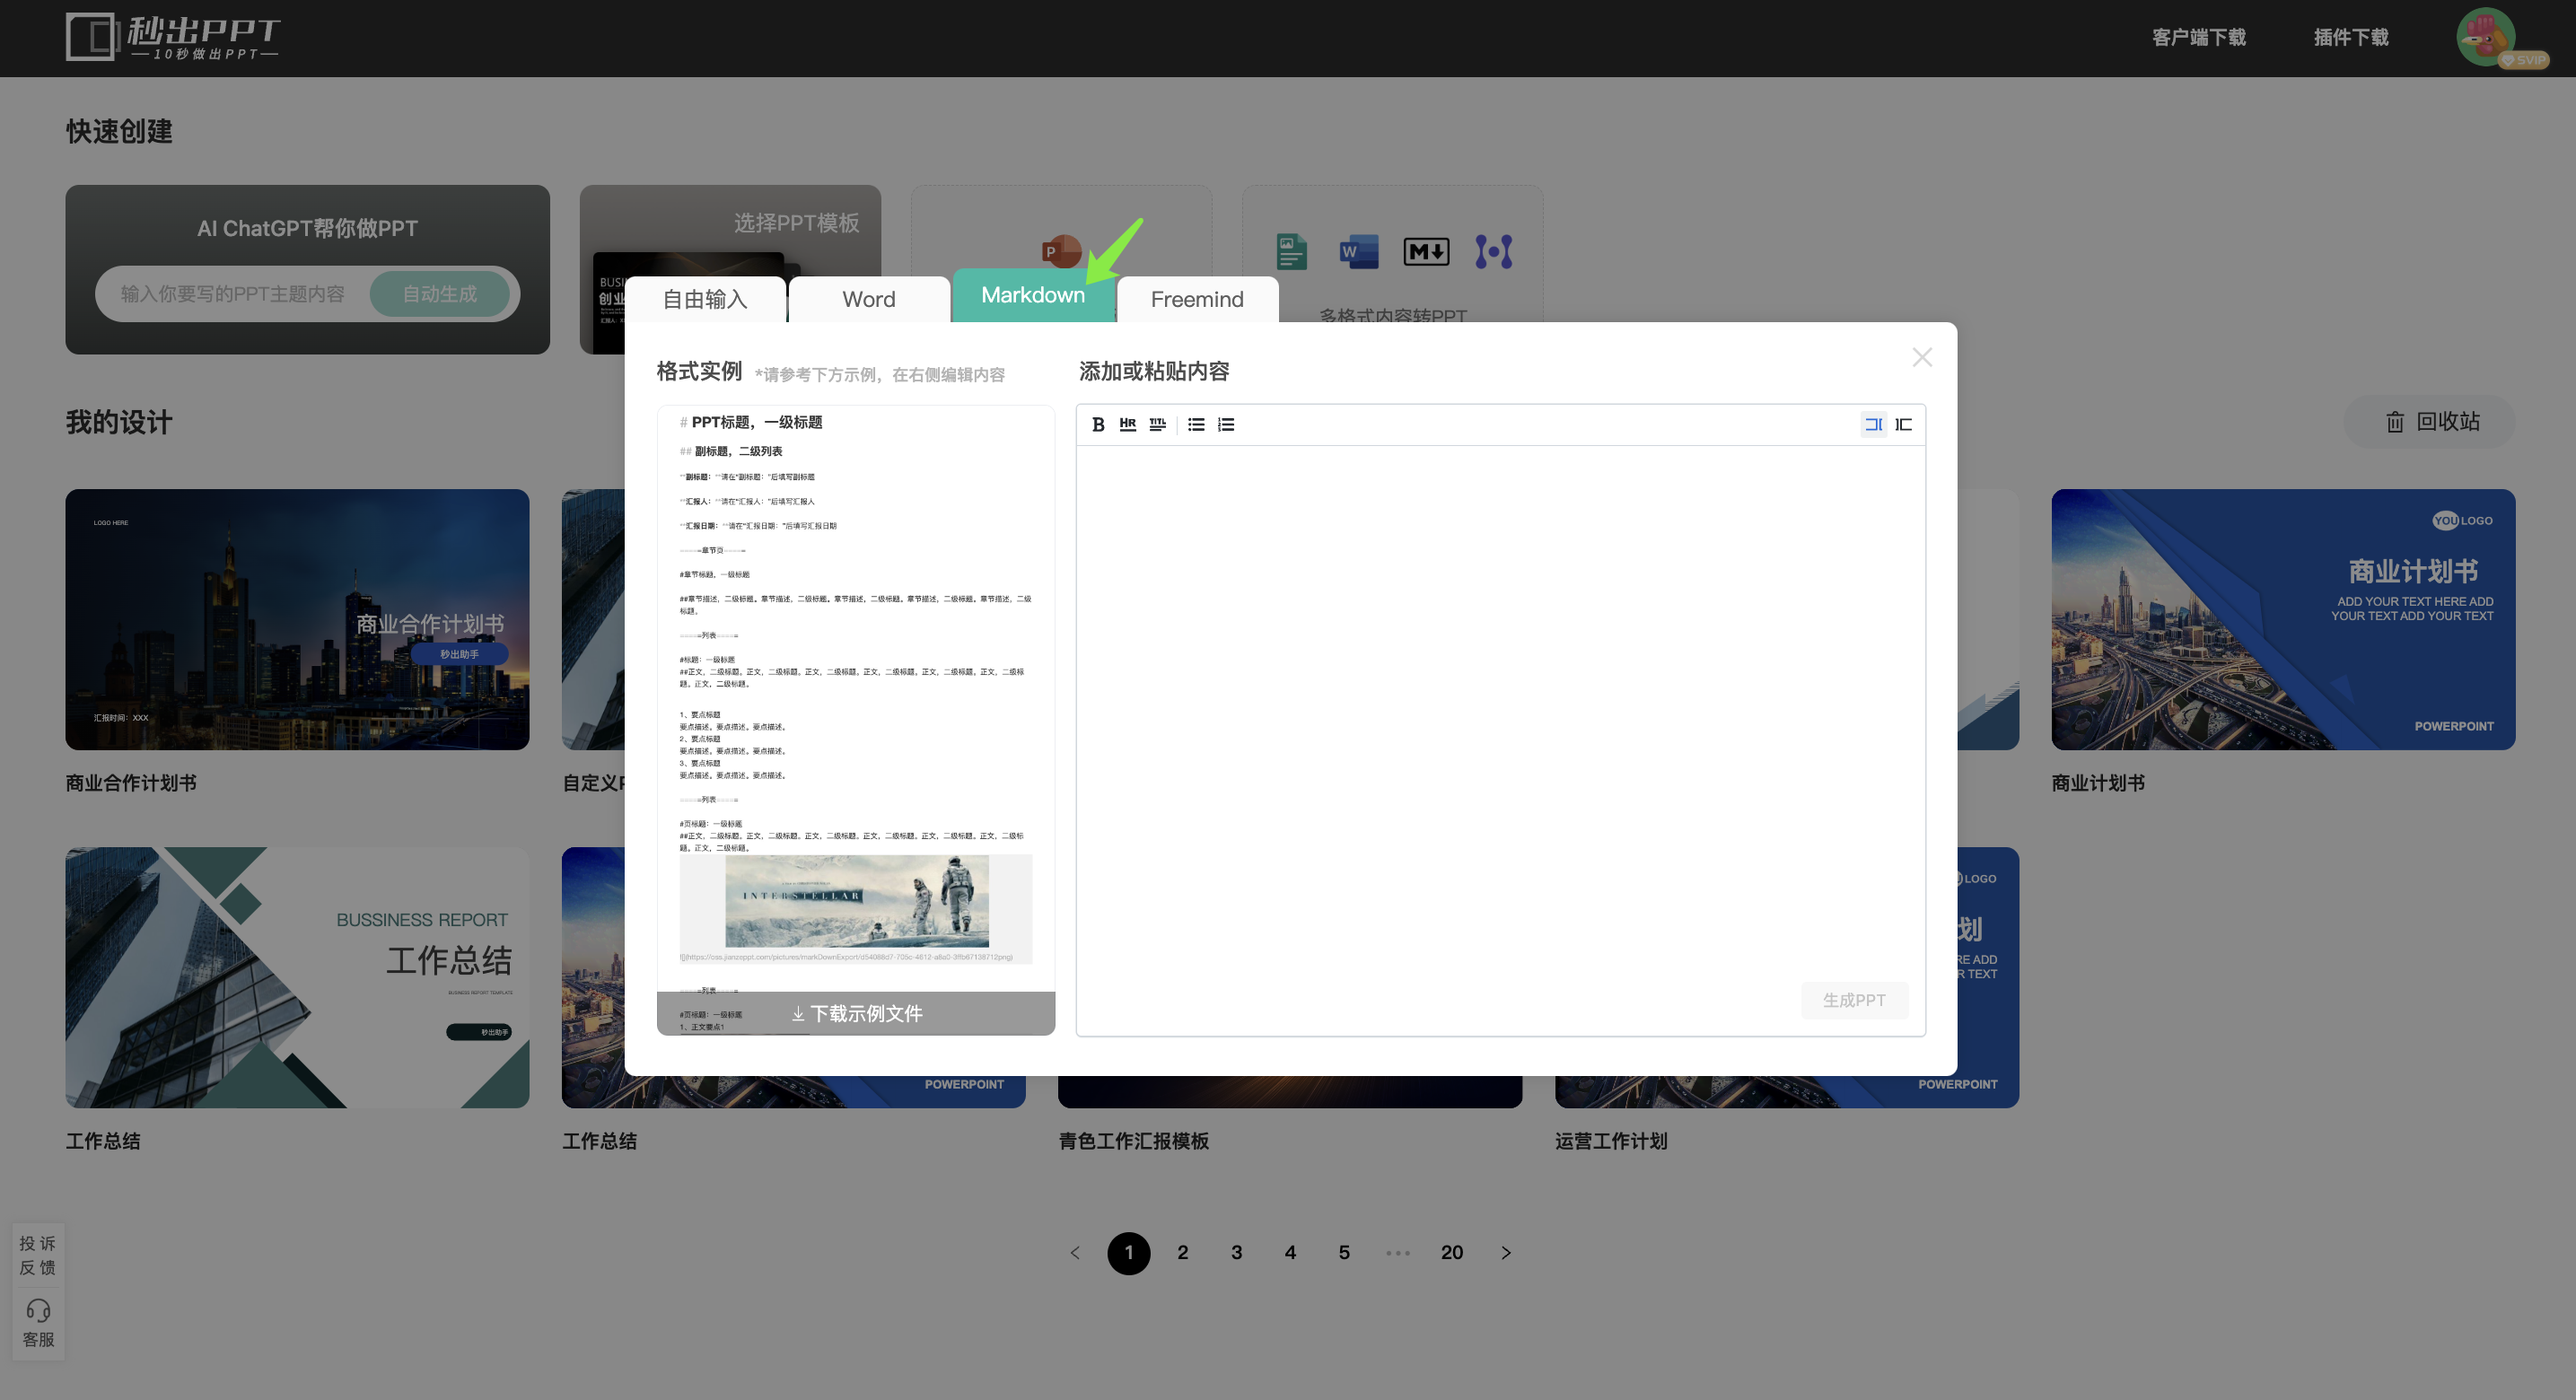Go to page 5
The image size is (2576, 1400).
coord(1345,1253)
